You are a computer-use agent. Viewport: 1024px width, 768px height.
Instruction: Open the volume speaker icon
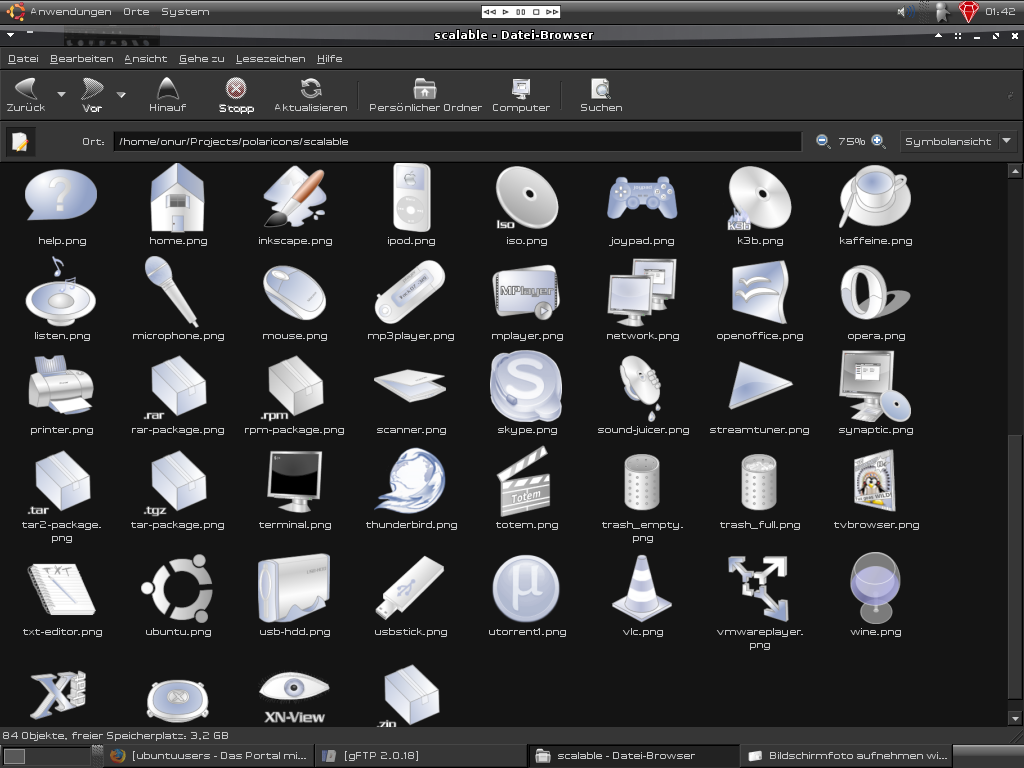pos(905,12)
